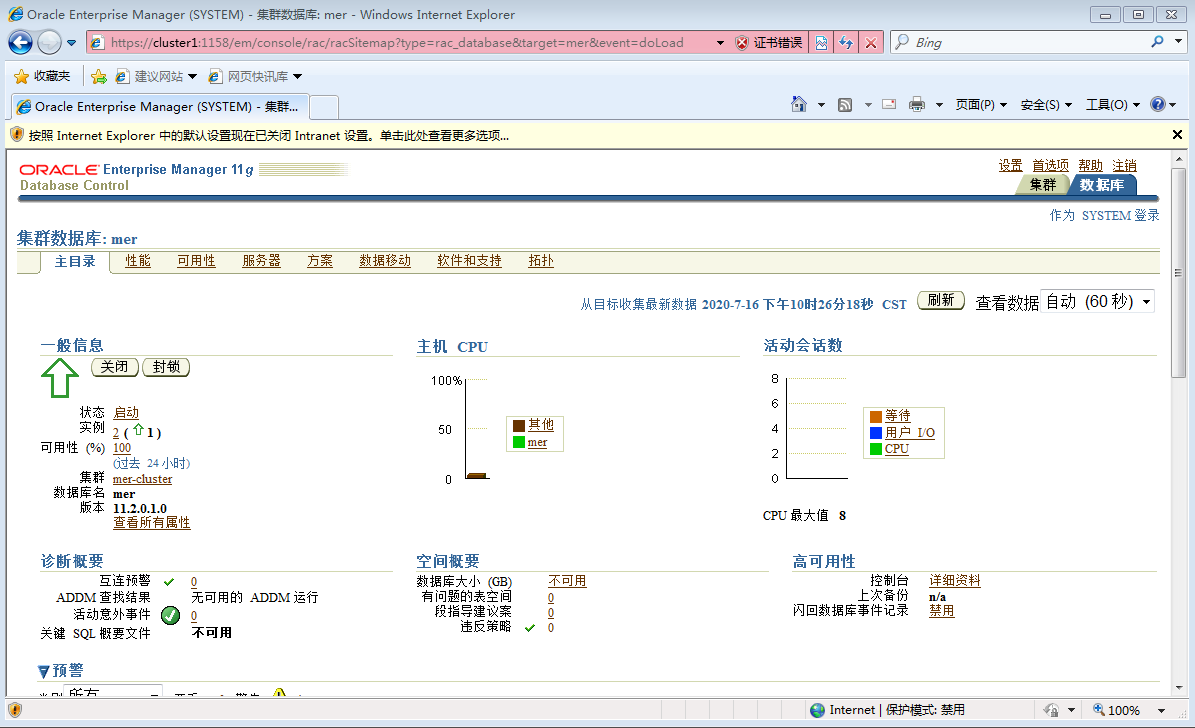Click add to favorites bar icon
This screenshot has height=728, width=1195.
pos(99,76)
